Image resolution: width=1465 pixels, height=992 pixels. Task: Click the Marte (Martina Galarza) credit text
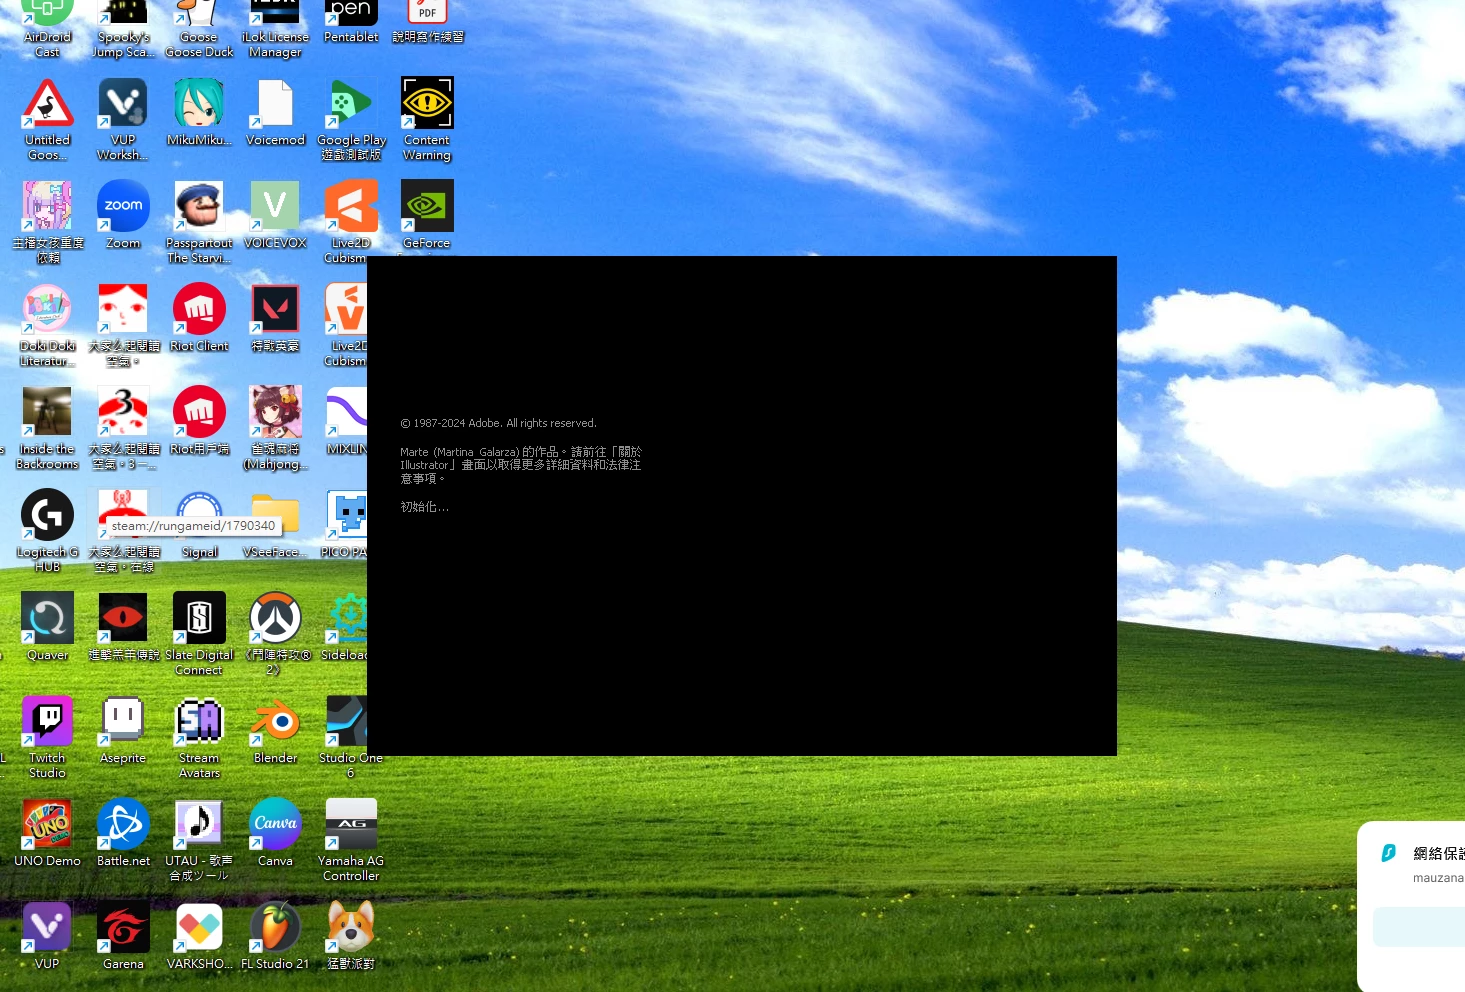tap(521, 465)
